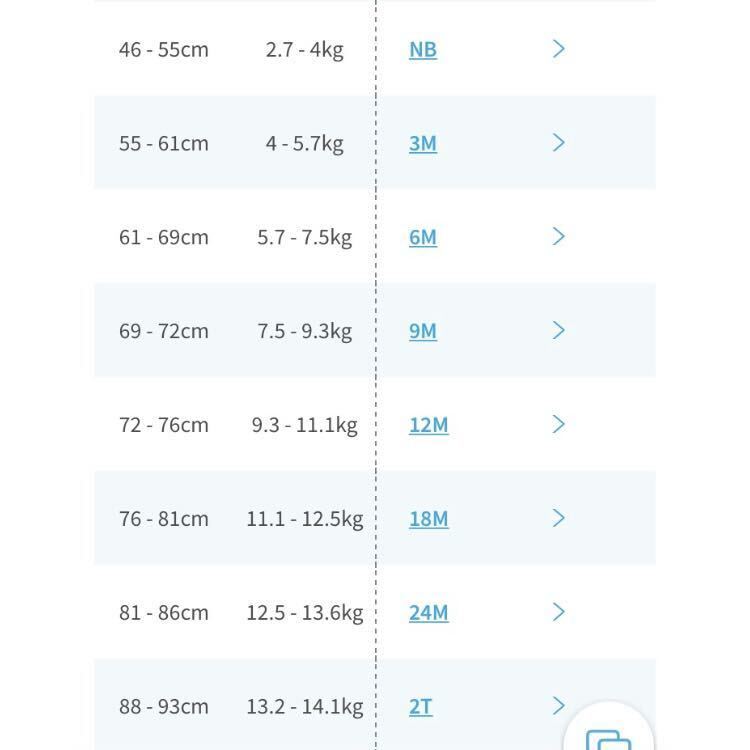Expand the 2T row chevron

click(559, 706)
